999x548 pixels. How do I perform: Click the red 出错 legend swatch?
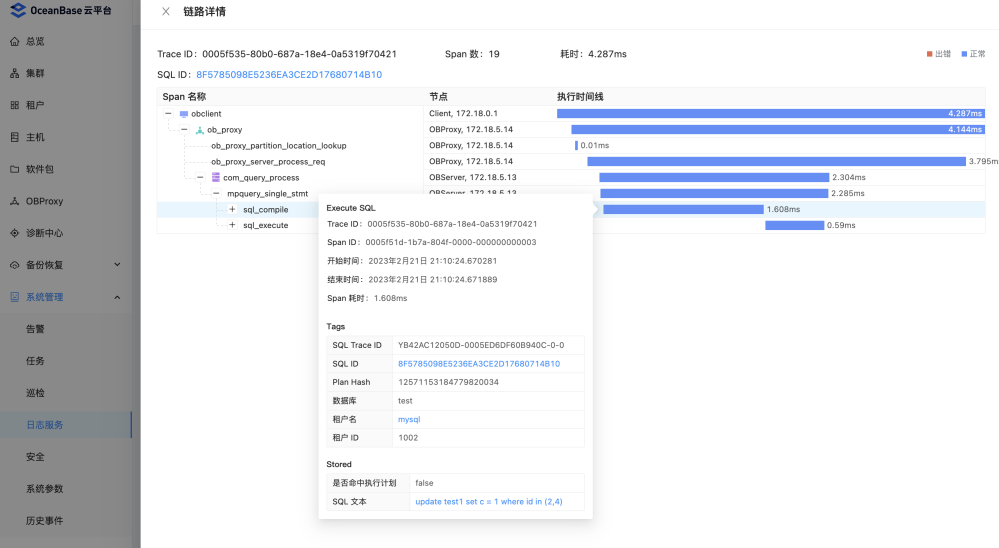930,54
